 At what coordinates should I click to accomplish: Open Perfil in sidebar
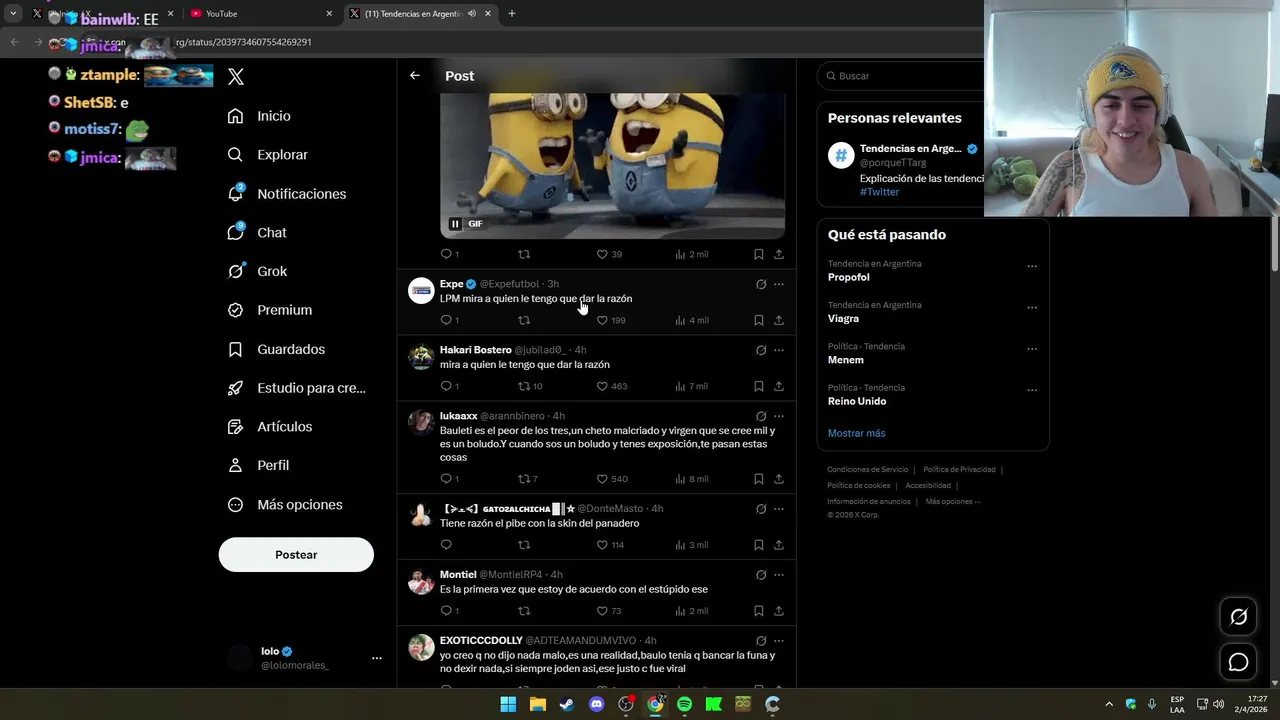pos(257,465)
